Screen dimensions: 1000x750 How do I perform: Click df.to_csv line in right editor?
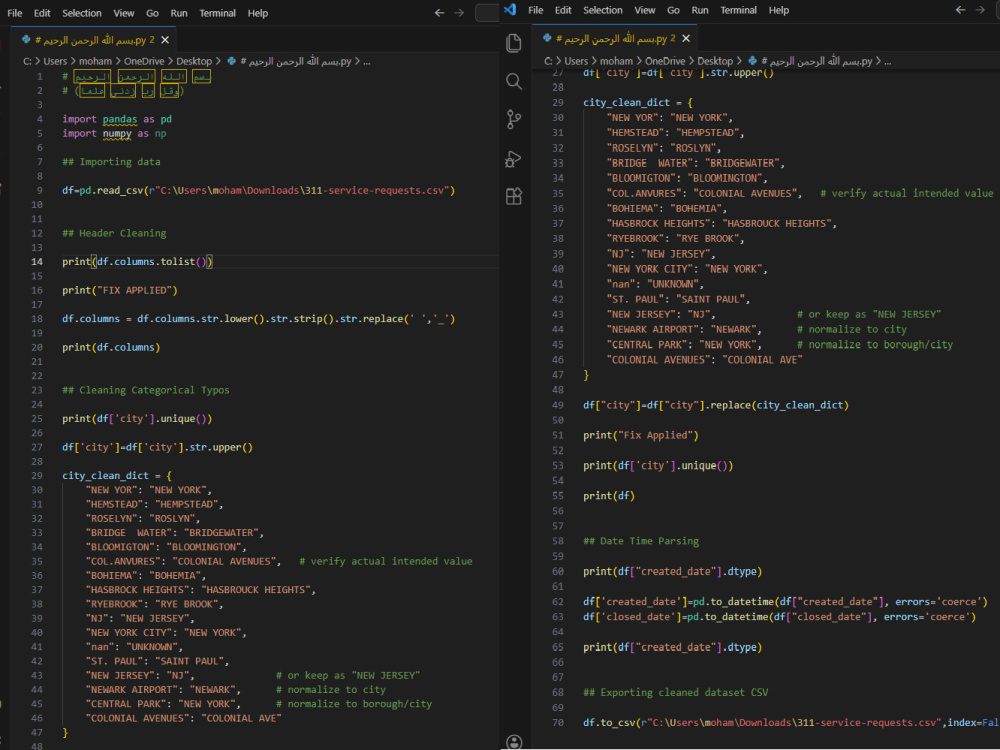(x=791, y=723)
